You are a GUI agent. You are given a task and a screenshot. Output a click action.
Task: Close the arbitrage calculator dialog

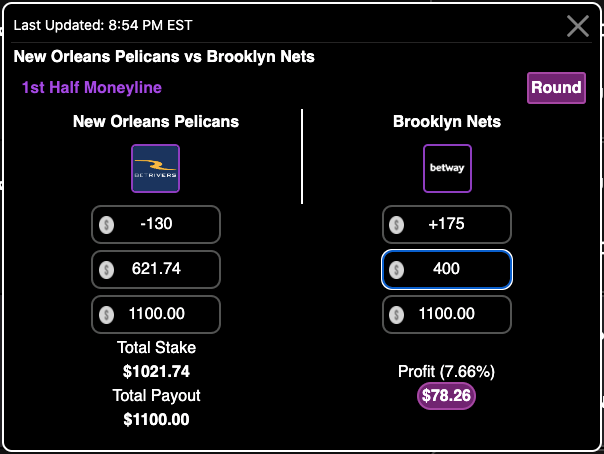tap(578, 26)
